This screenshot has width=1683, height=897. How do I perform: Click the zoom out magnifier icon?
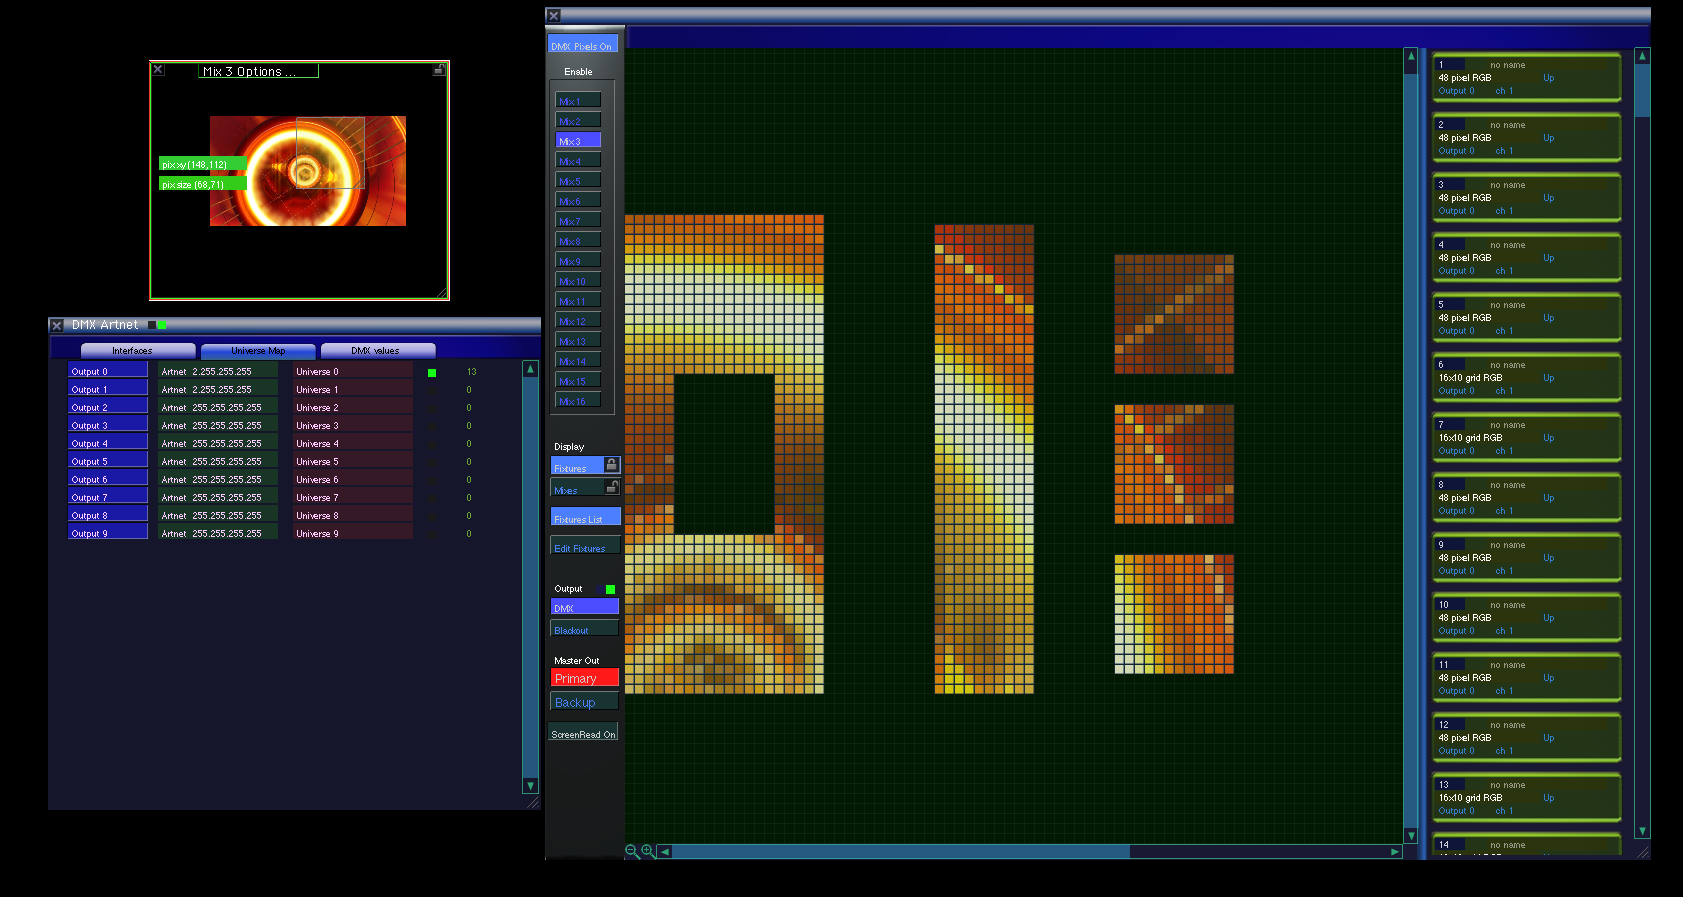tap(631, 851)
